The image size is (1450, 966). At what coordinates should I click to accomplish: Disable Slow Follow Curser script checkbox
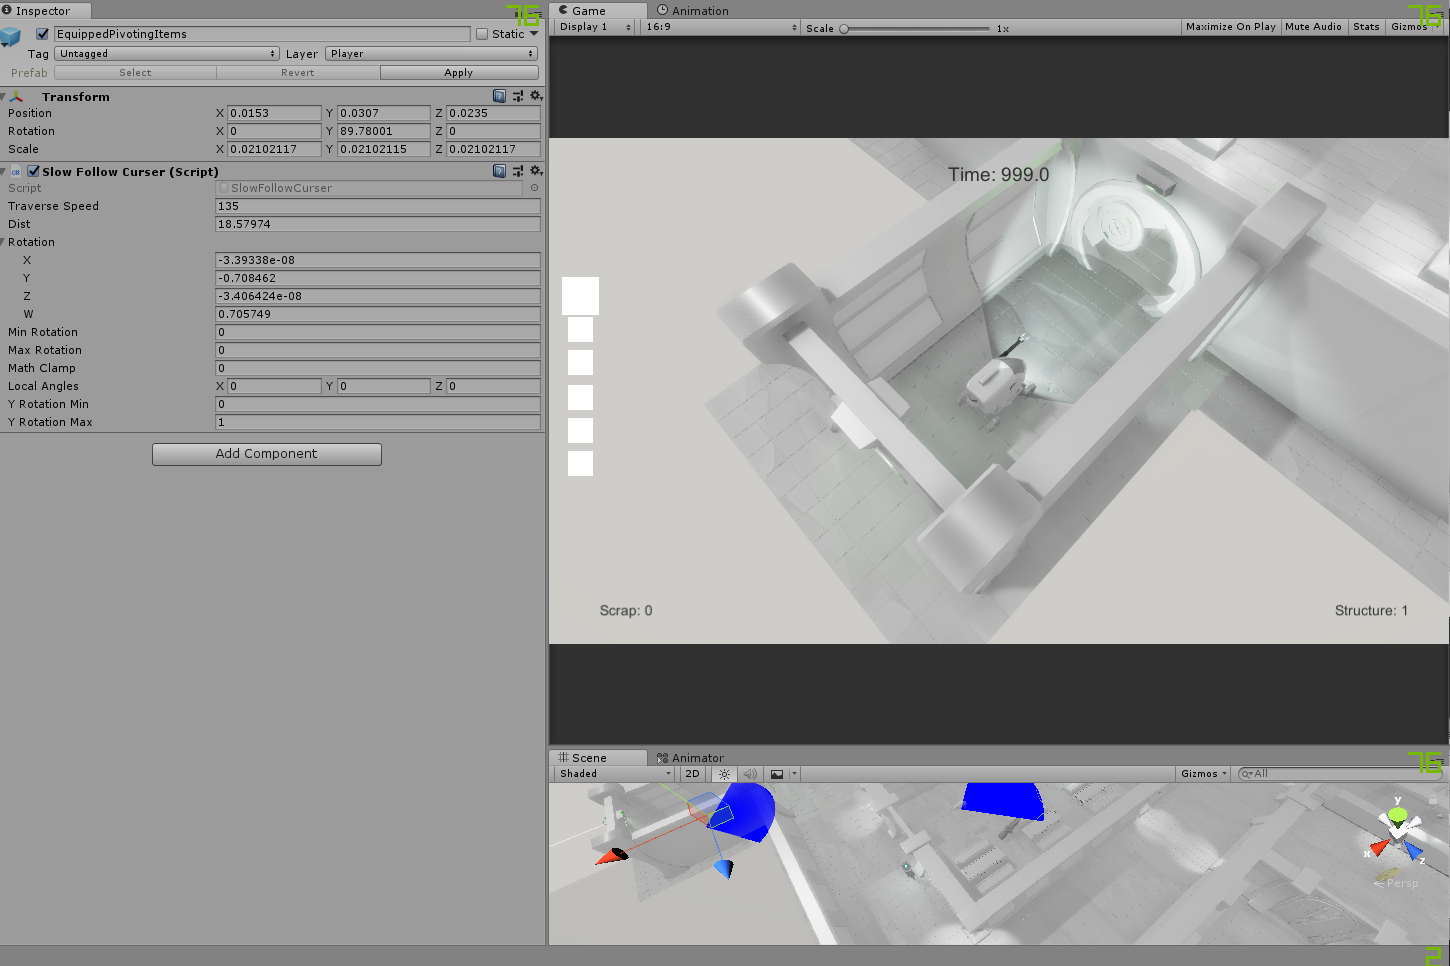click(33, 171)
